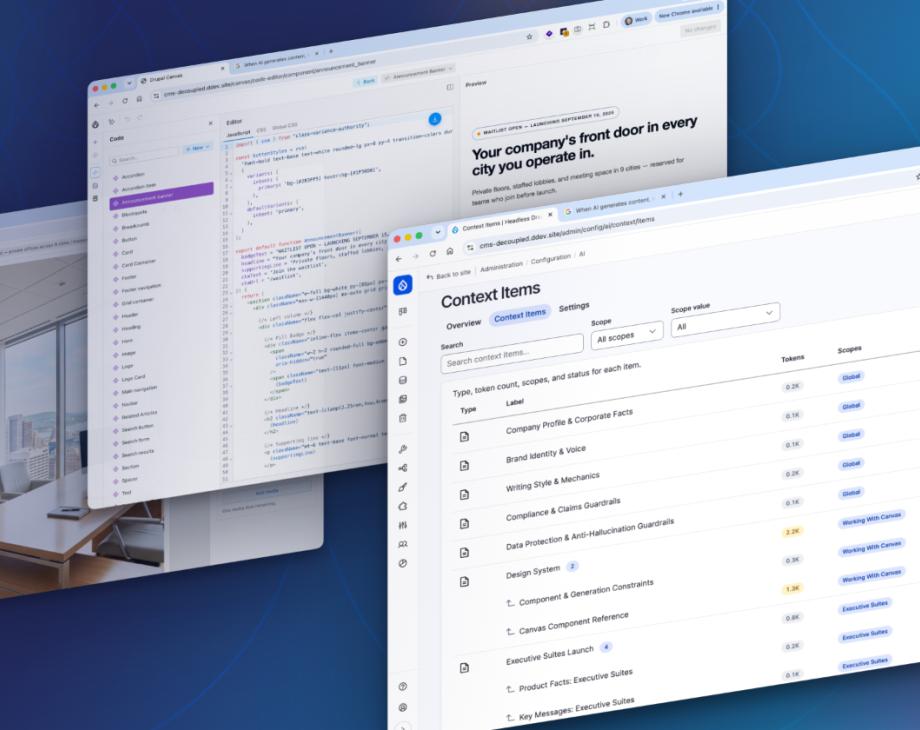Select Accordion in the Code component list

(x=133, y=175)
